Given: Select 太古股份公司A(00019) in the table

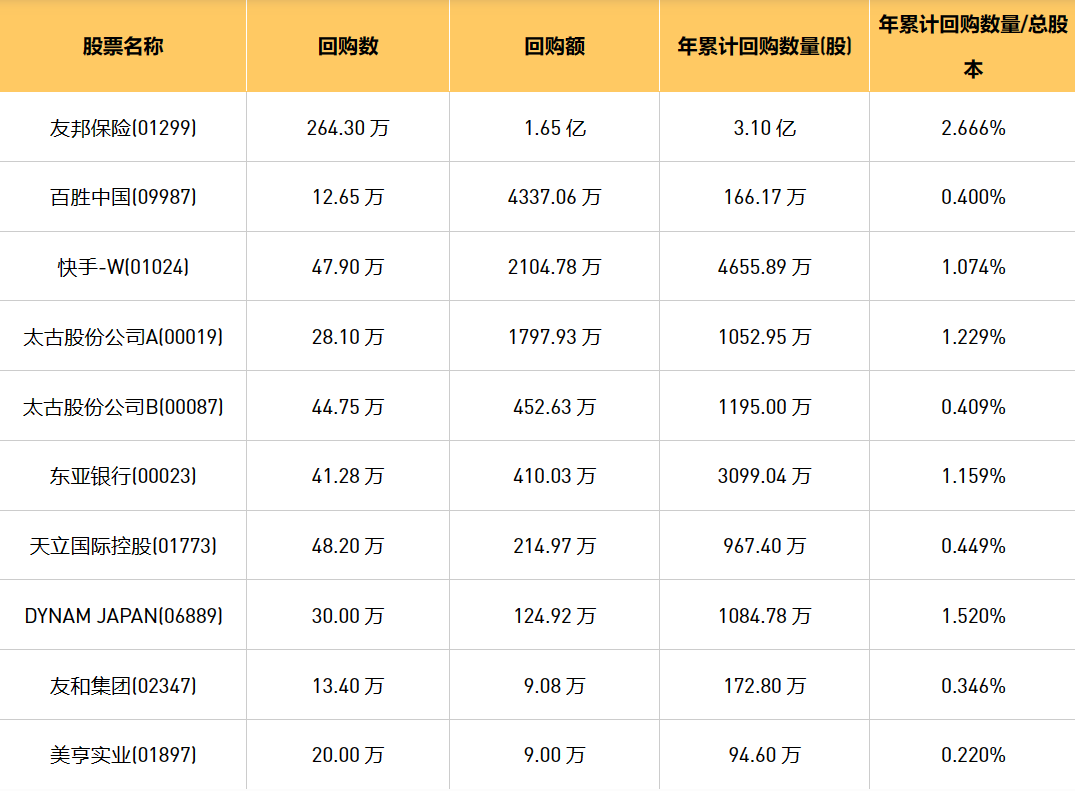Looking at the screenshot, I should [x=123, y=337].
